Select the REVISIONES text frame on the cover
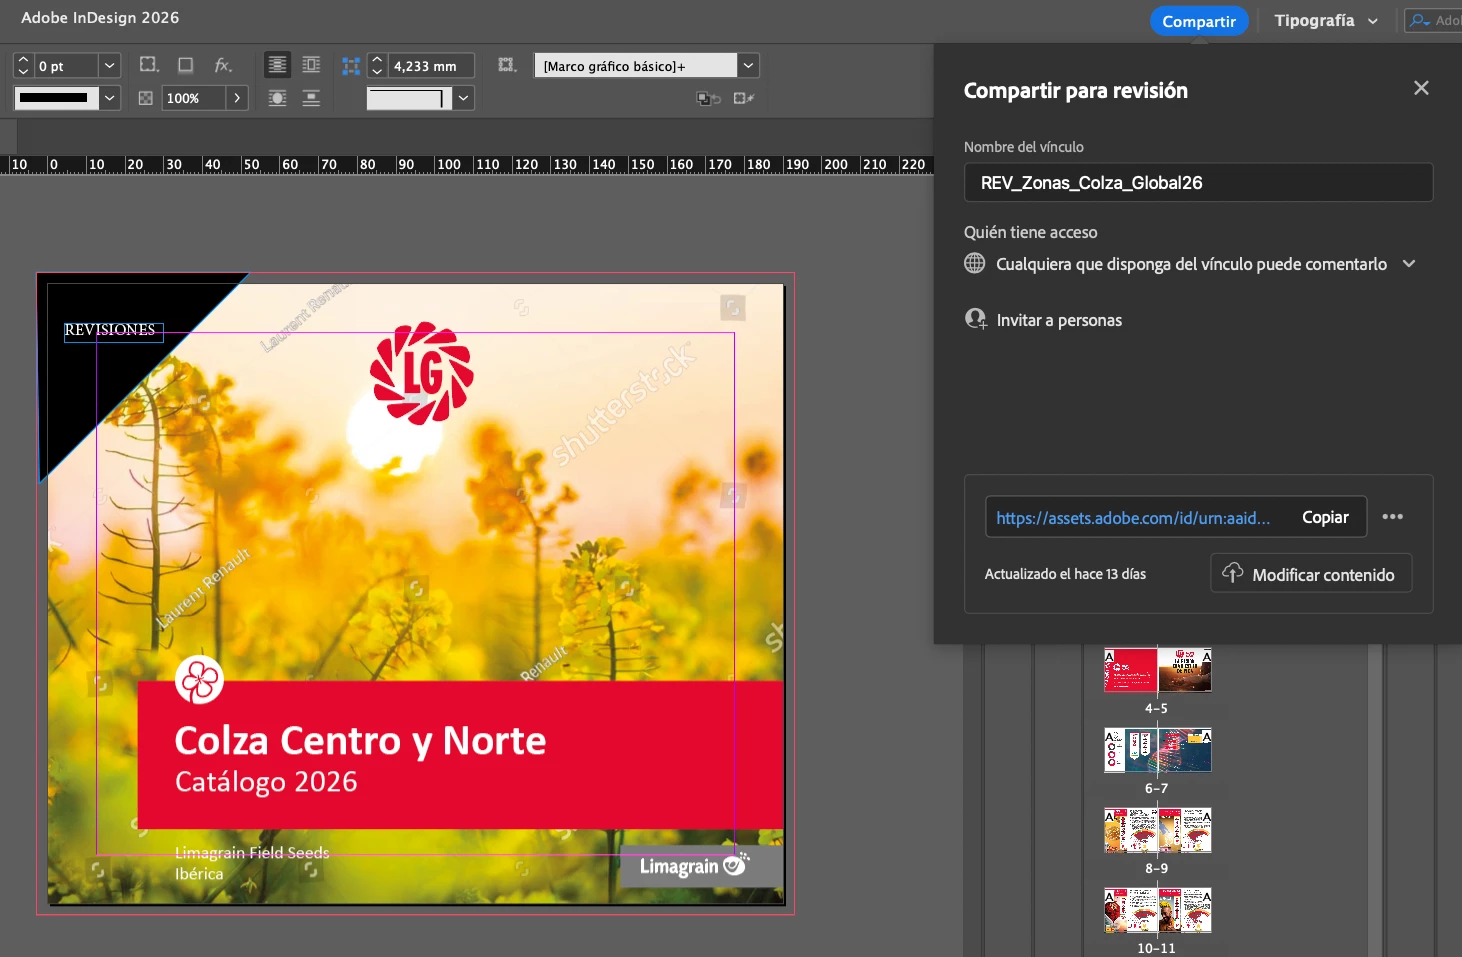The height and width of the screenshot is (957, 1462). pyautogui.click(x=113, y=330)
